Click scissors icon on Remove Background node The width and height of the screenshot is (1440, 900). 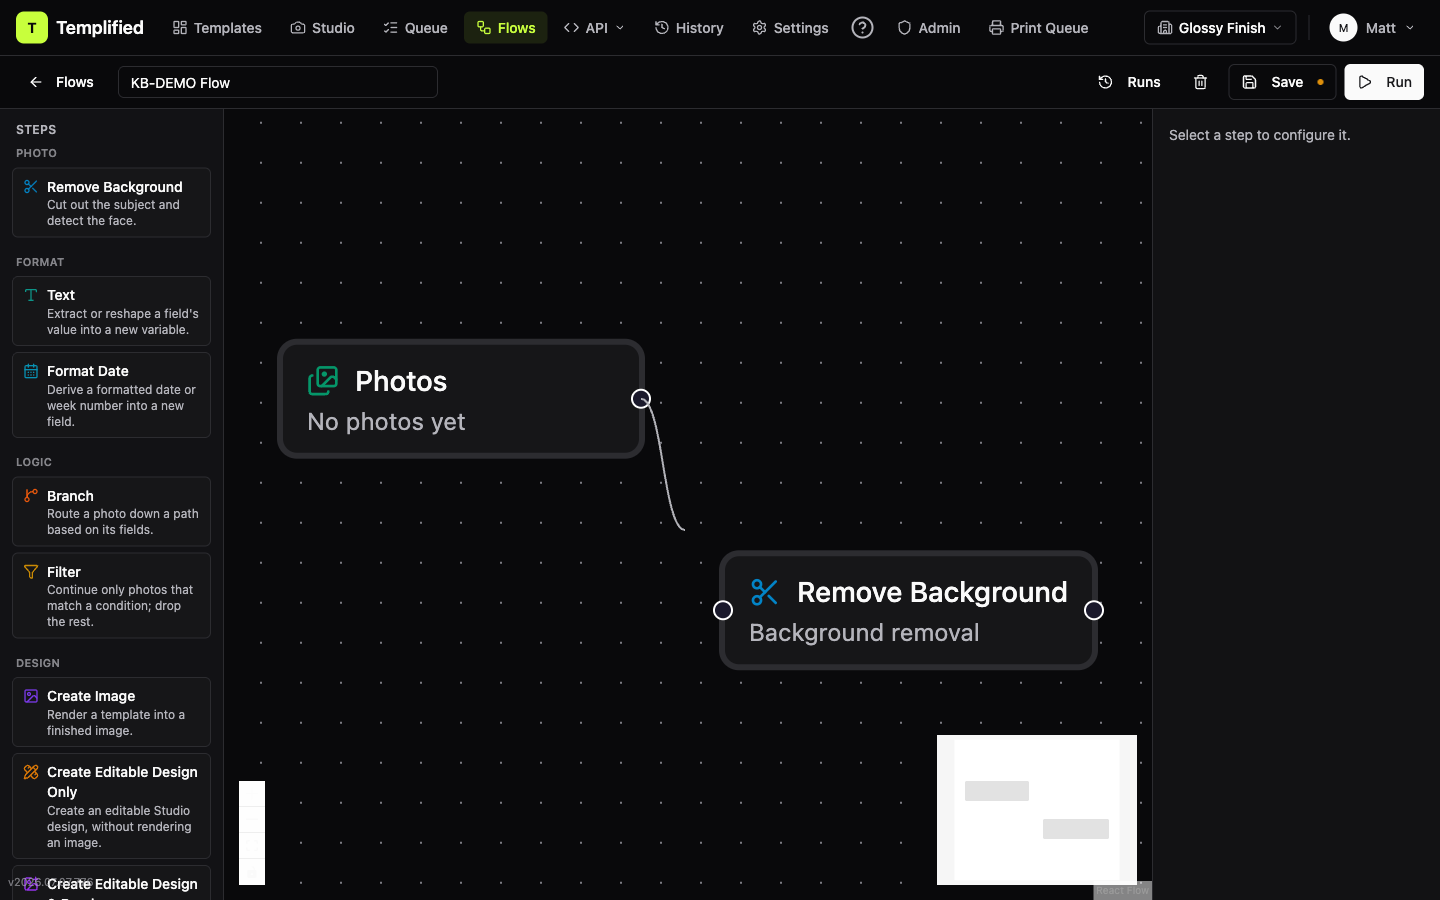point(764,592)
